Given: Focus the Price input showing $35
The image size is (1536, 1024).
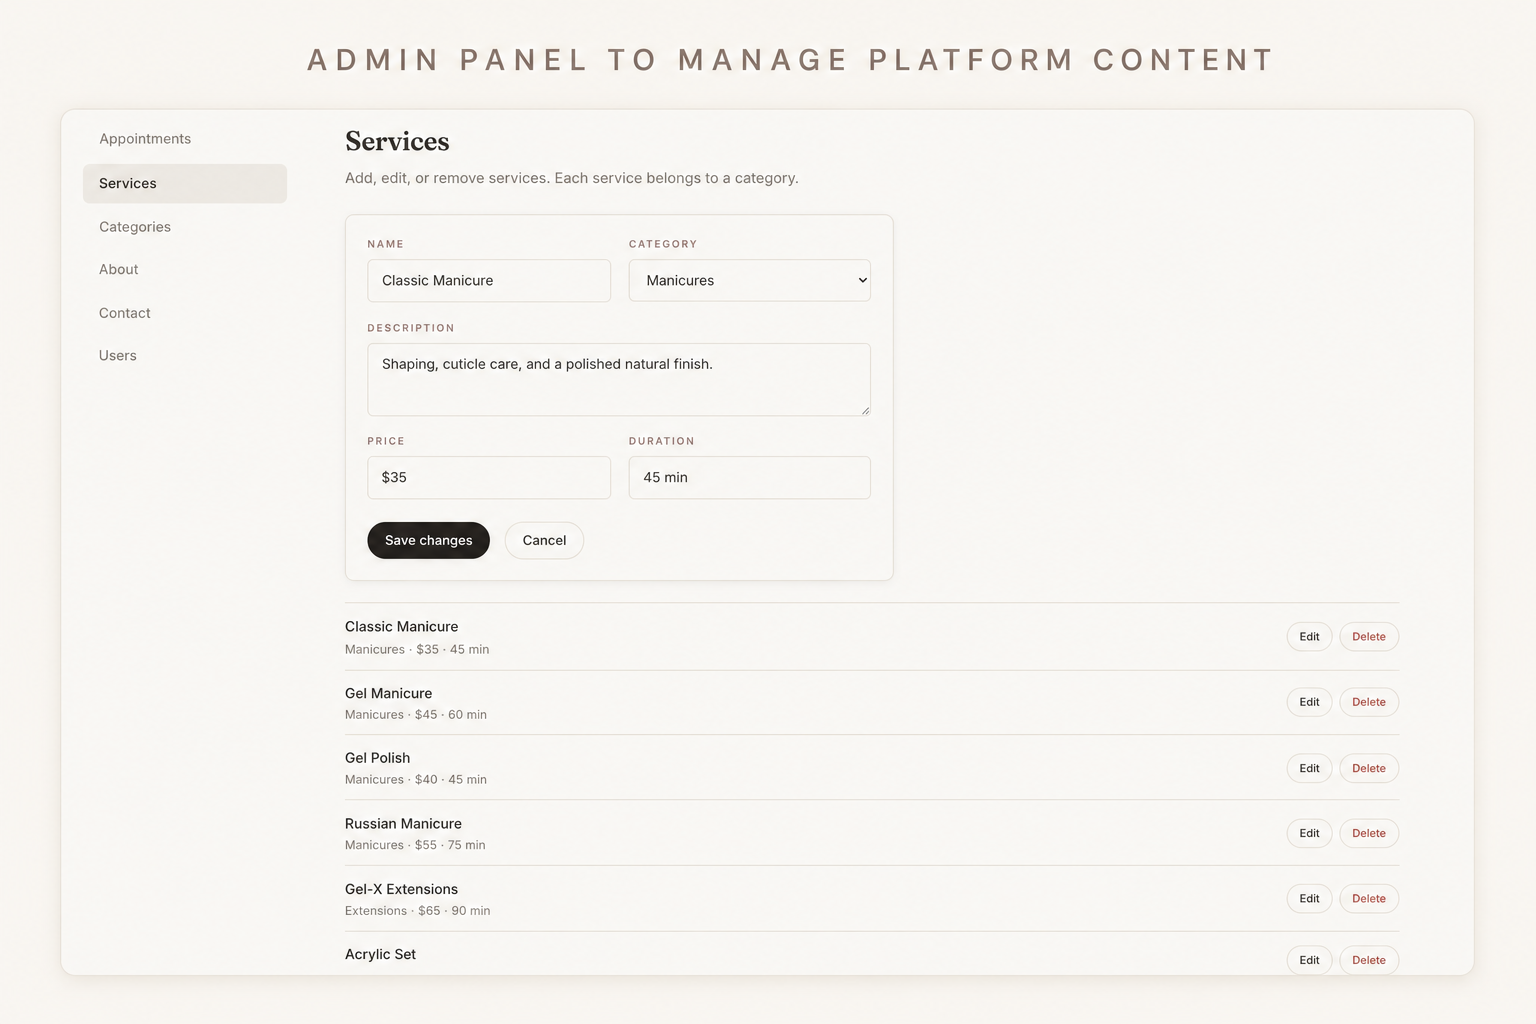Looking at the screenshot, I should [489, 478].
